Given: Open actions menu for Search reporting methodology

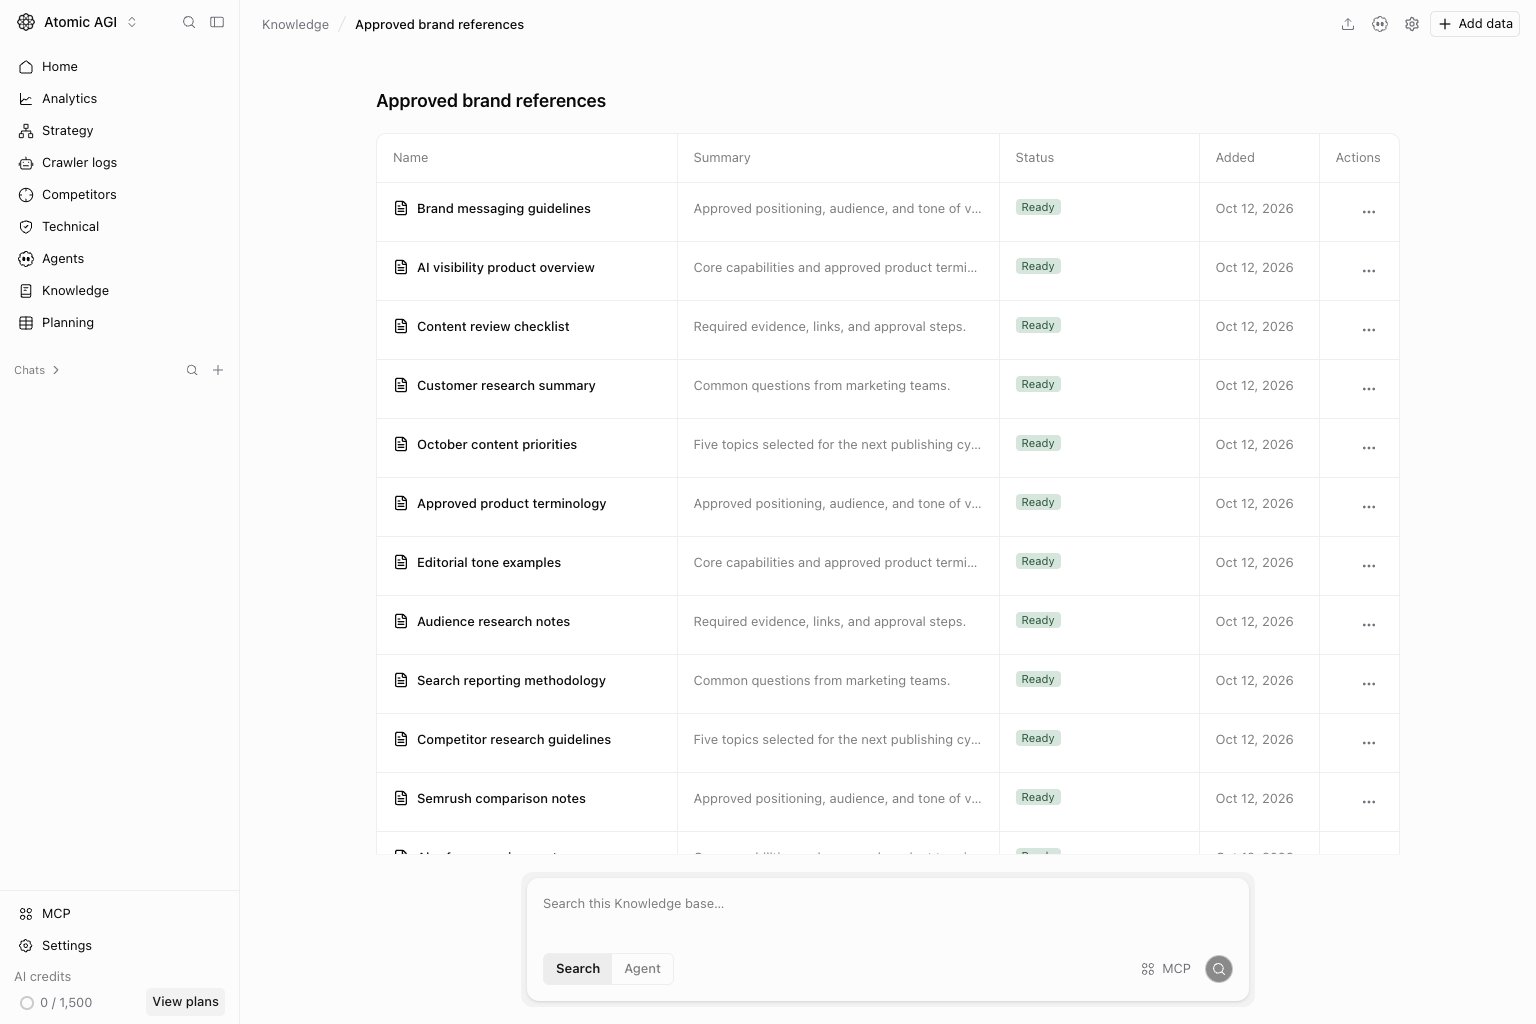Looking at the screenshot, I should coord(1369,684).
